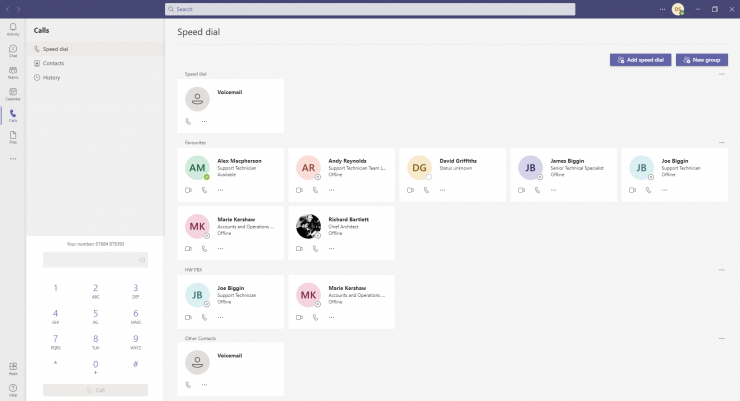The image size is (740, 401).
Task: Open more options for Richard Bartlett
Action: tap(331, 249)
